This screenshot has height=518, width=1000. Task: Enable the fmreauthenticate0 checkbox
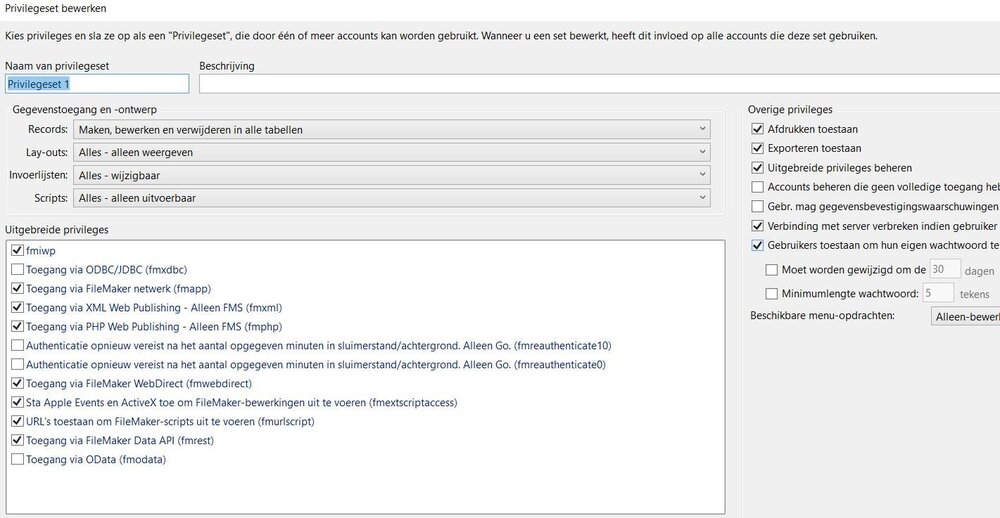click(x=18, y=364)
